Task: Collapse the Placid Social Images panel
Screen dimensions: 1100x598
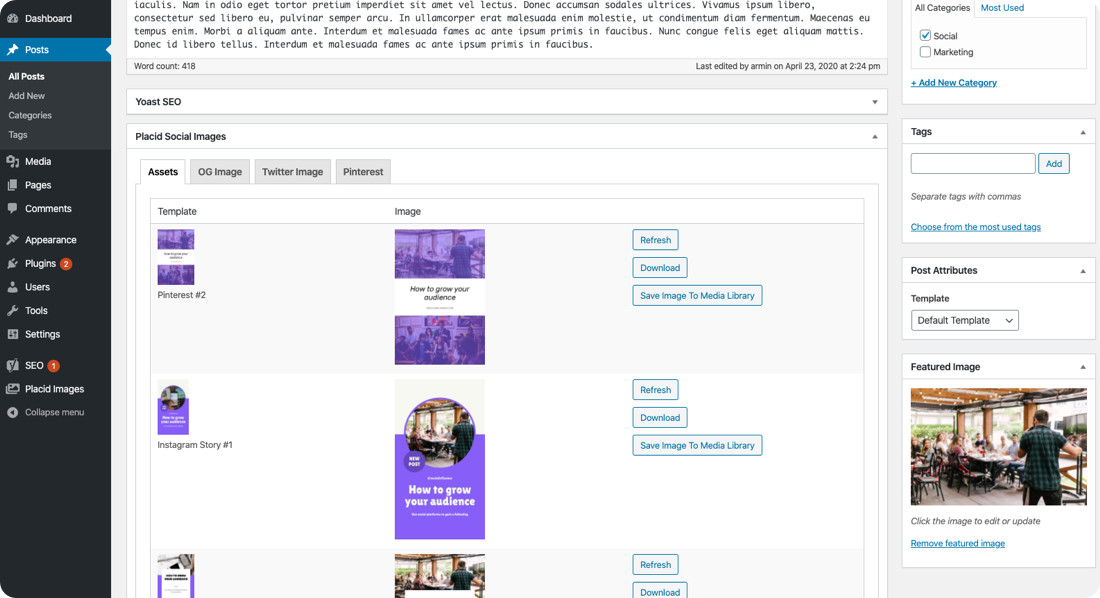Action: pos(875,137)
